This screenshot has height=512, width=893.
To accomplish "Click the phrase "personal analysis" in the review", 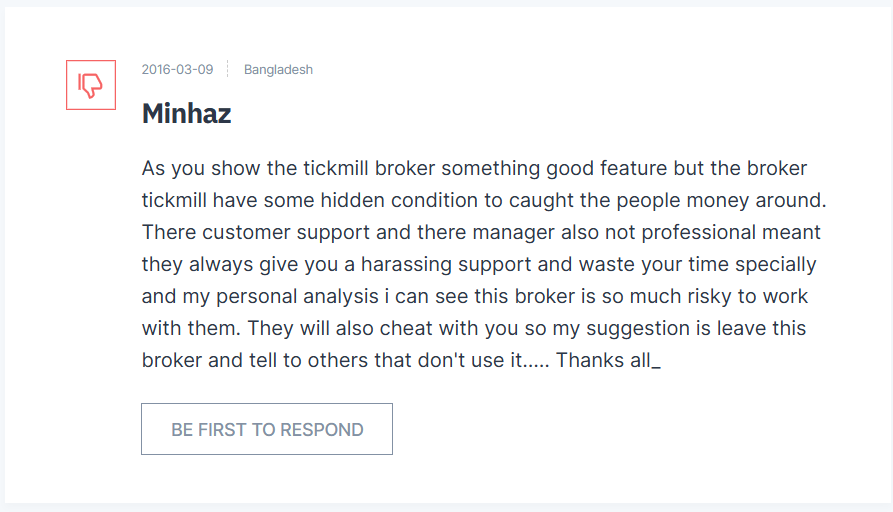I will tap(297, 297).
